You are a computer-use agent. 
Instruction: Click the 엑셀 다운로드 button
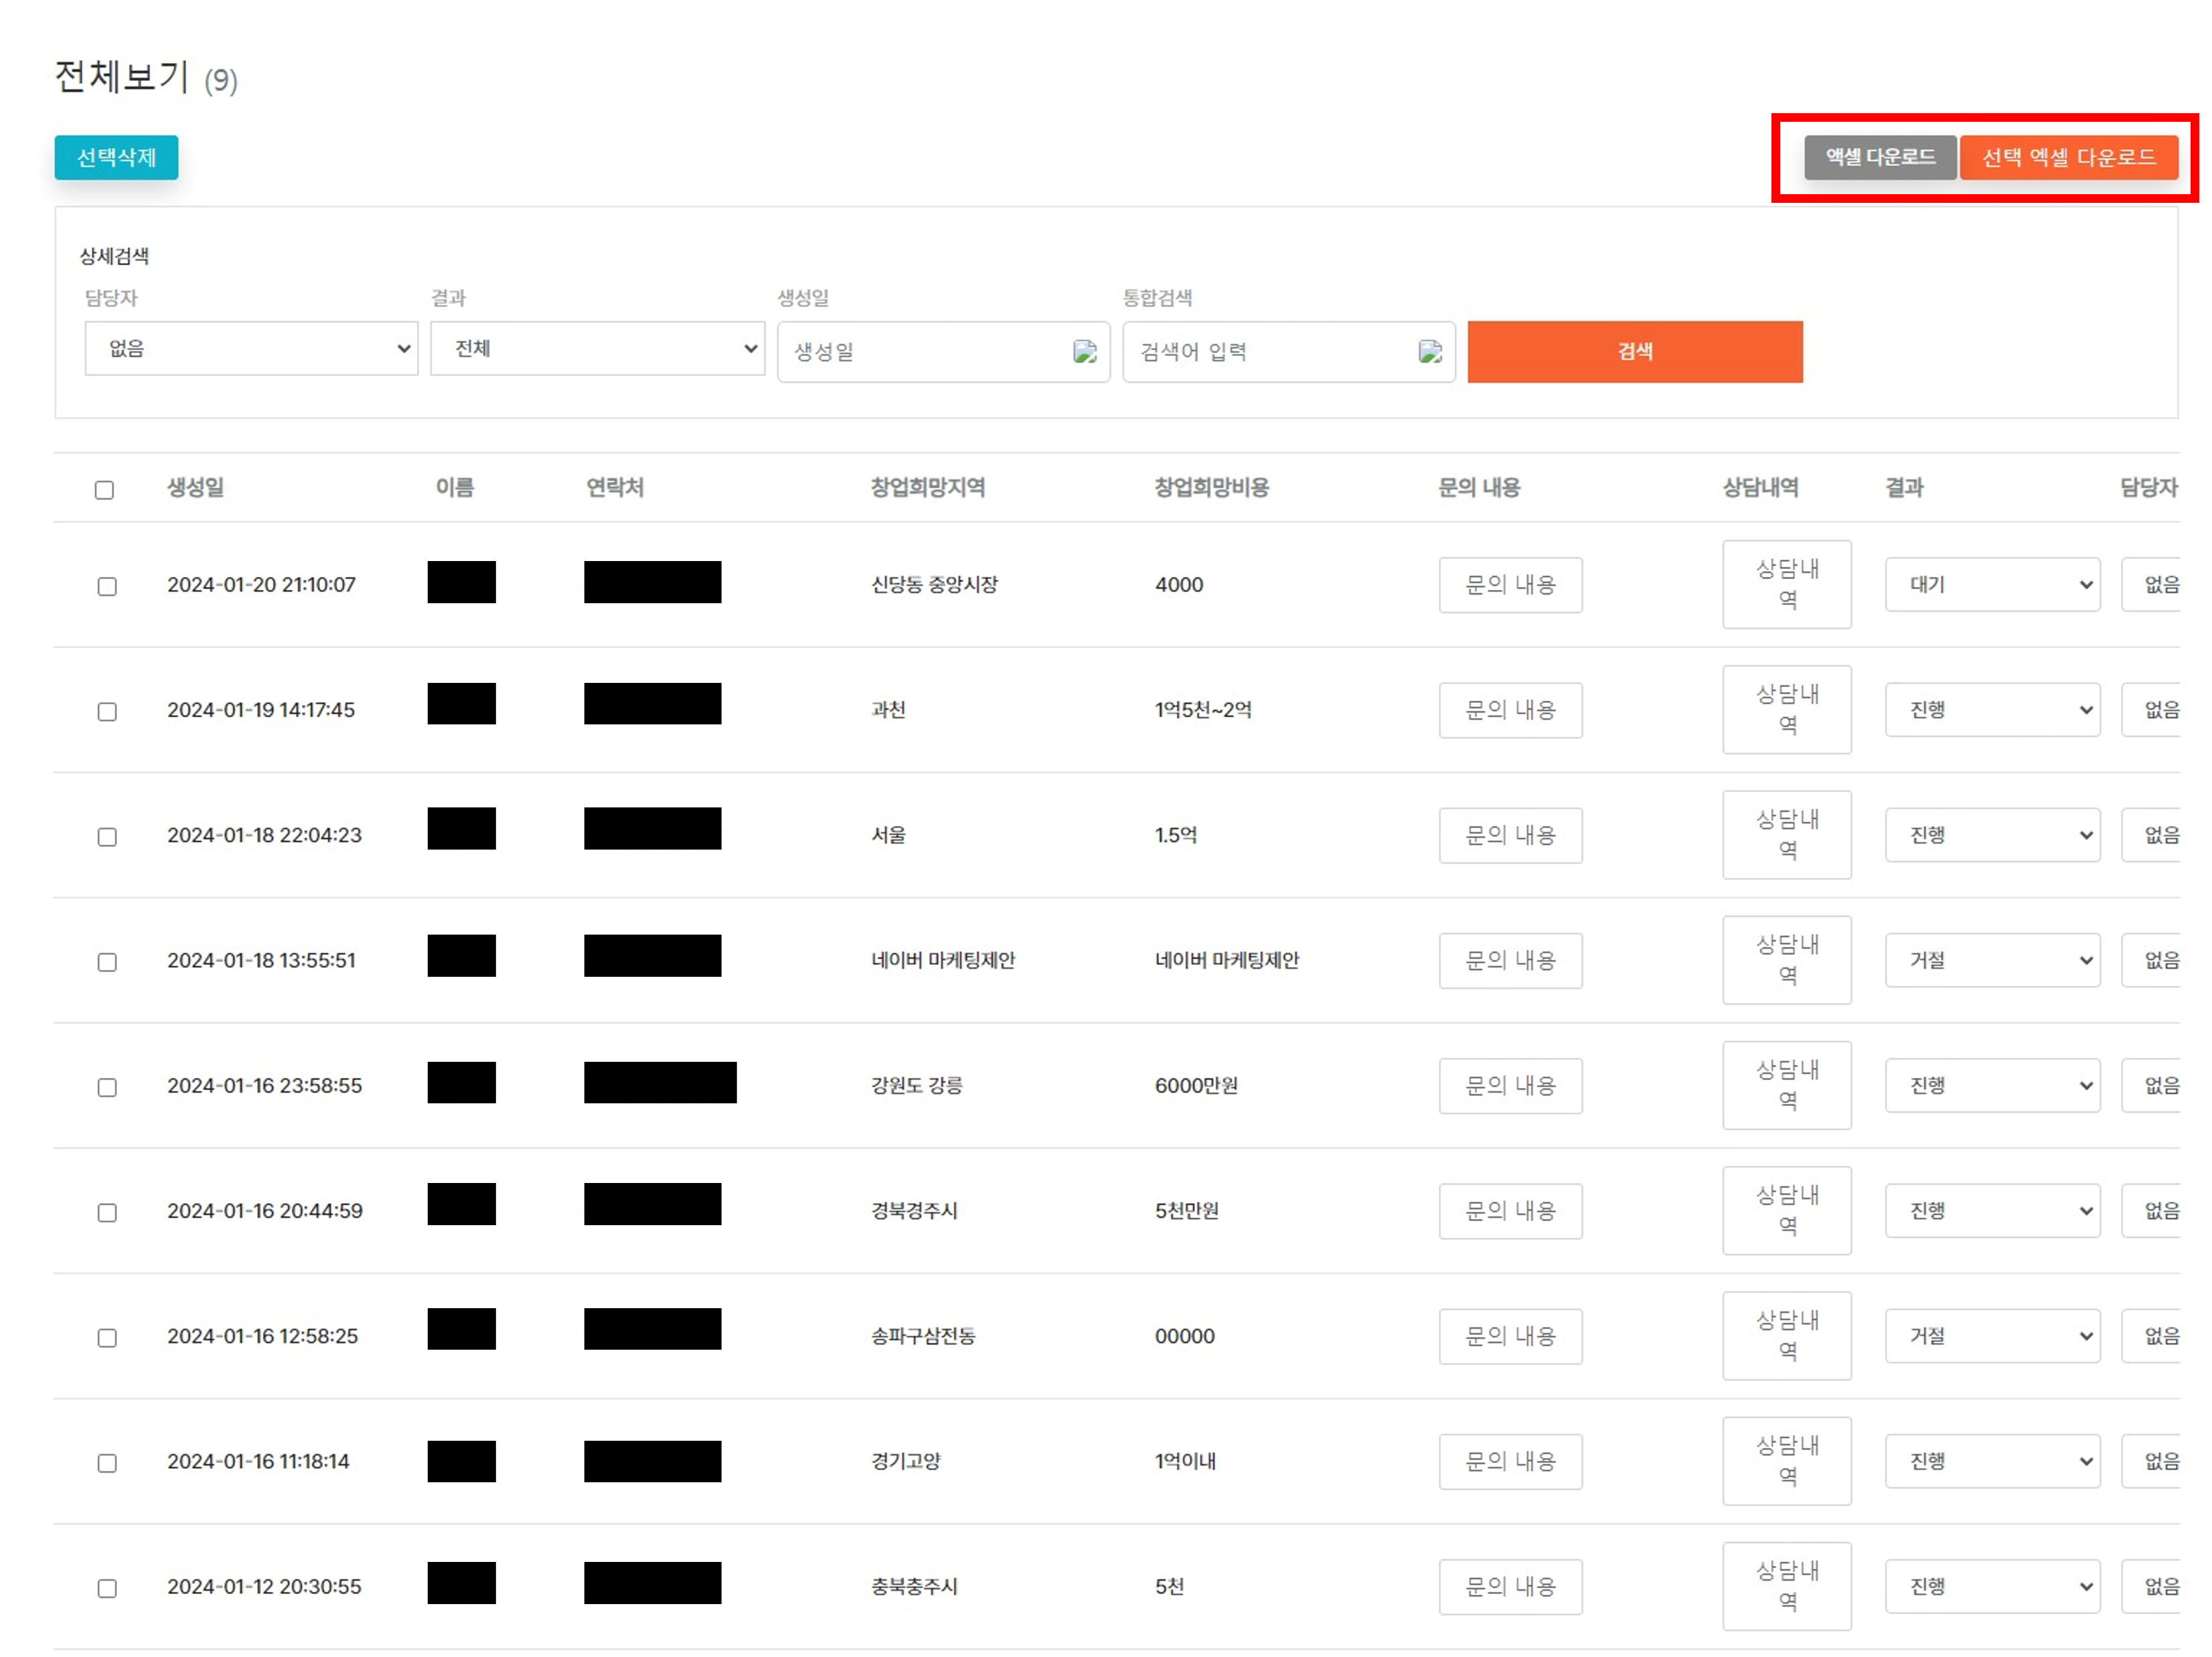[x=1880, y=157]
